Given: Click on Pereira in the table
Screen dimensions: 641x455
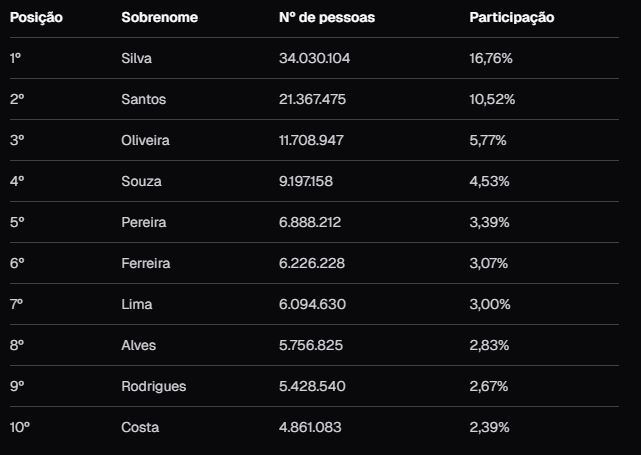Looking at the screenshot, I should point(143,223).
